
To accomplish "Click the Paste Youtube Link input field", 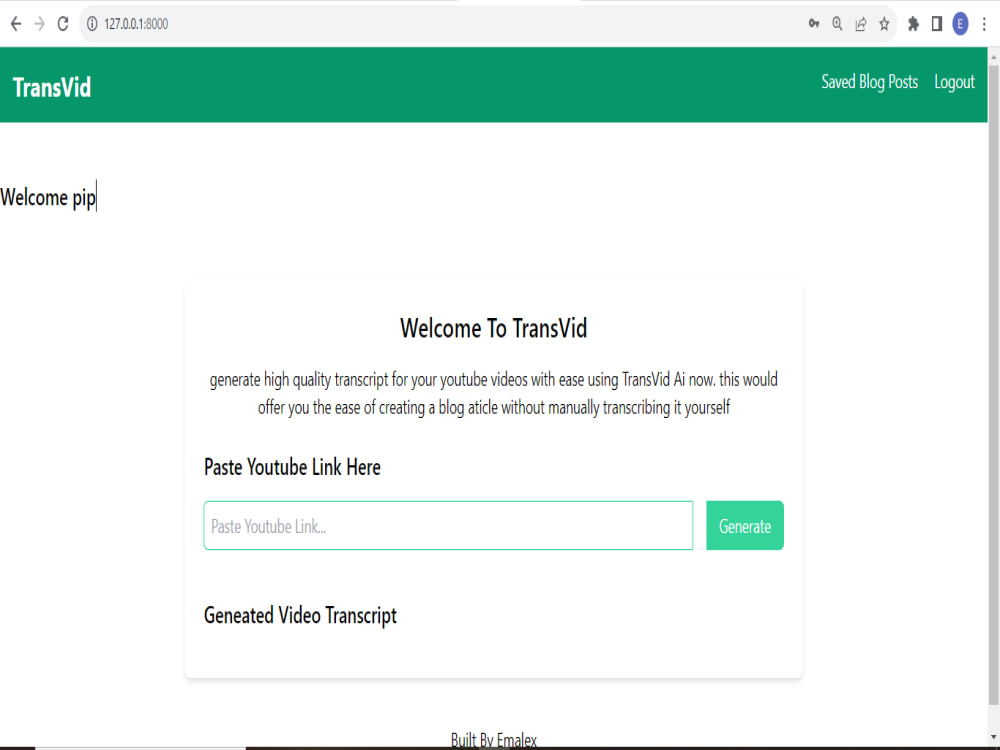I will (448, 525).
